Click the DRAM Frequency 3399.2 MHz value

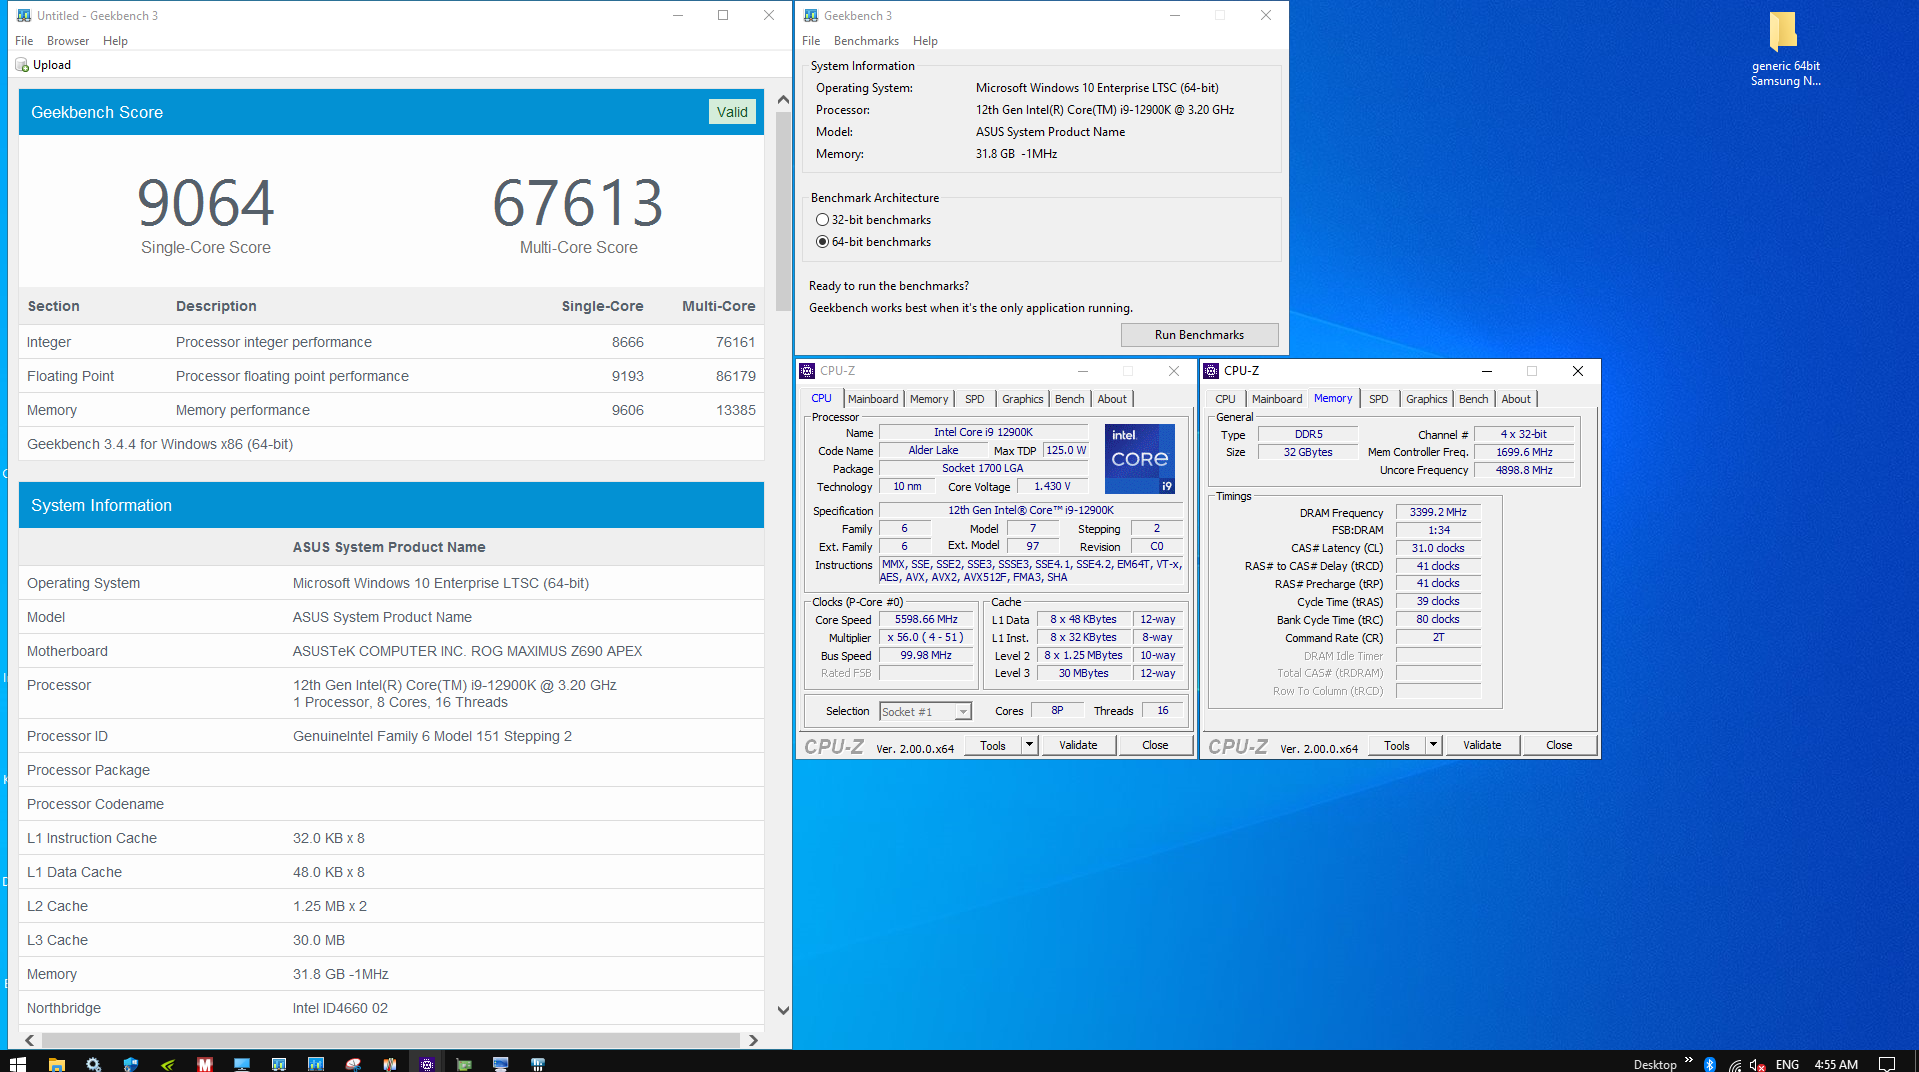(x=1438, y=512)
